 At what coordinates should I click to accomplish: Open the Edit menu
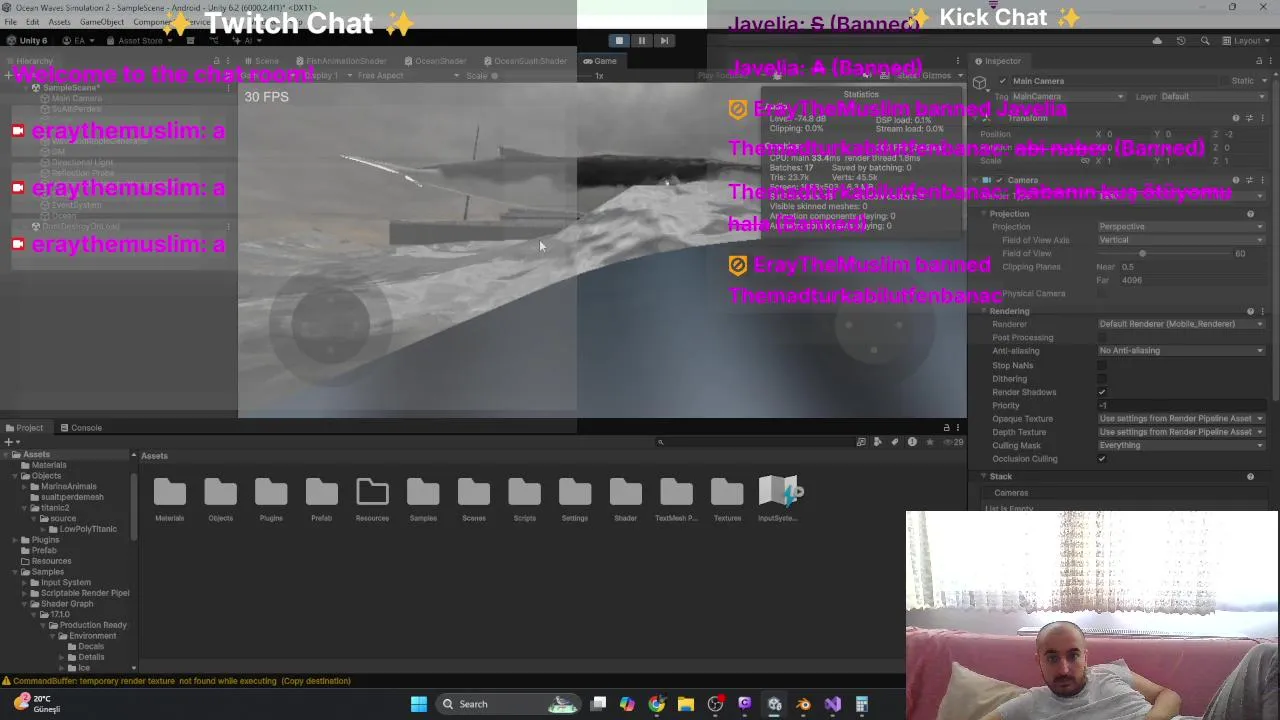(33, 22)
